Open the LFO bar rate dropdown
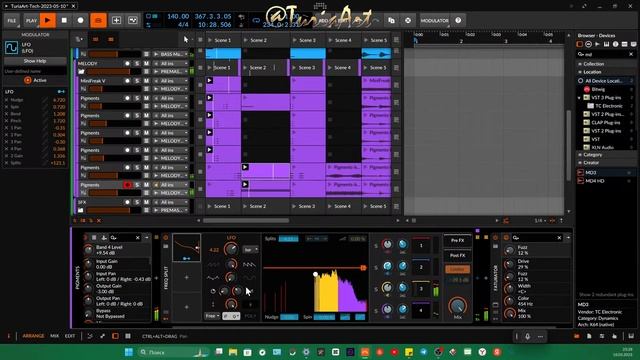Screen dimensions: 640x360 pos(251,249)
